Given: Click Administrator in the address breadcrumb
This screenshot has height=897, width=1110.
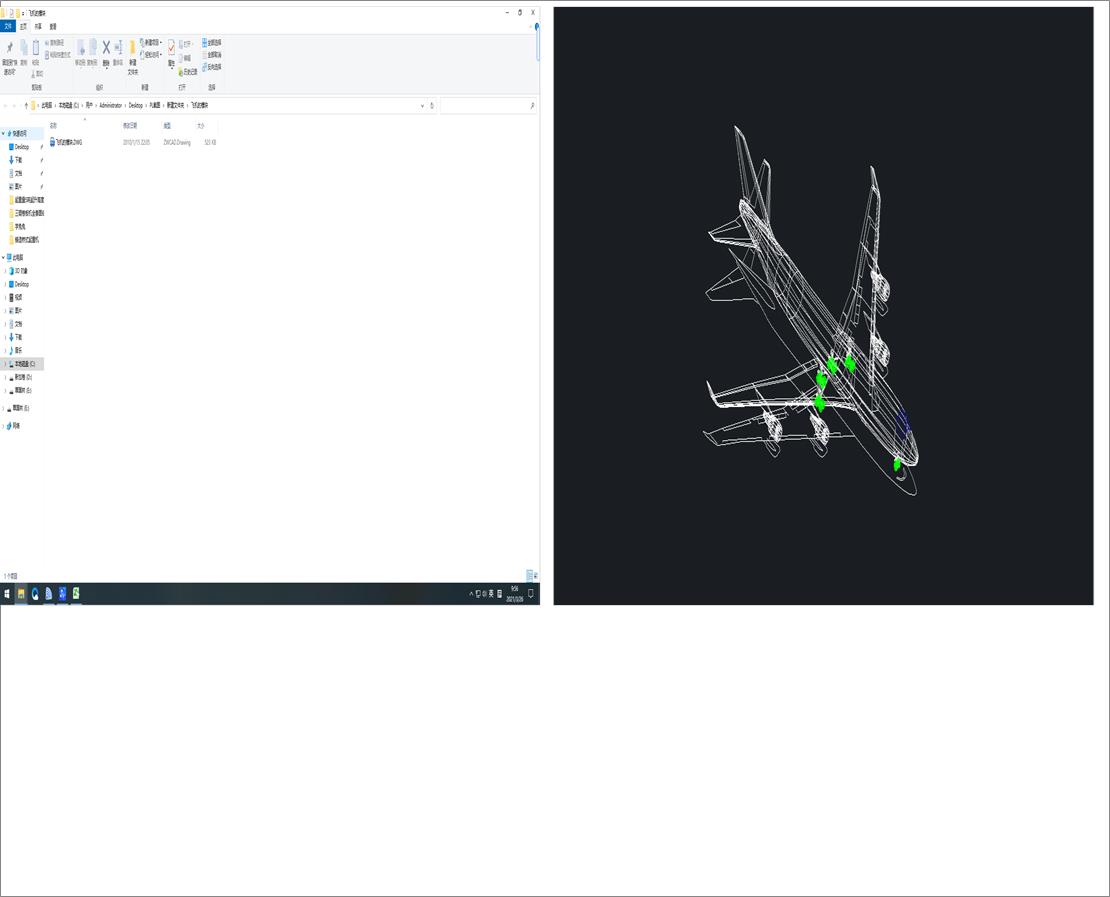Looking at the screenshot, I should tap(110, 105).
